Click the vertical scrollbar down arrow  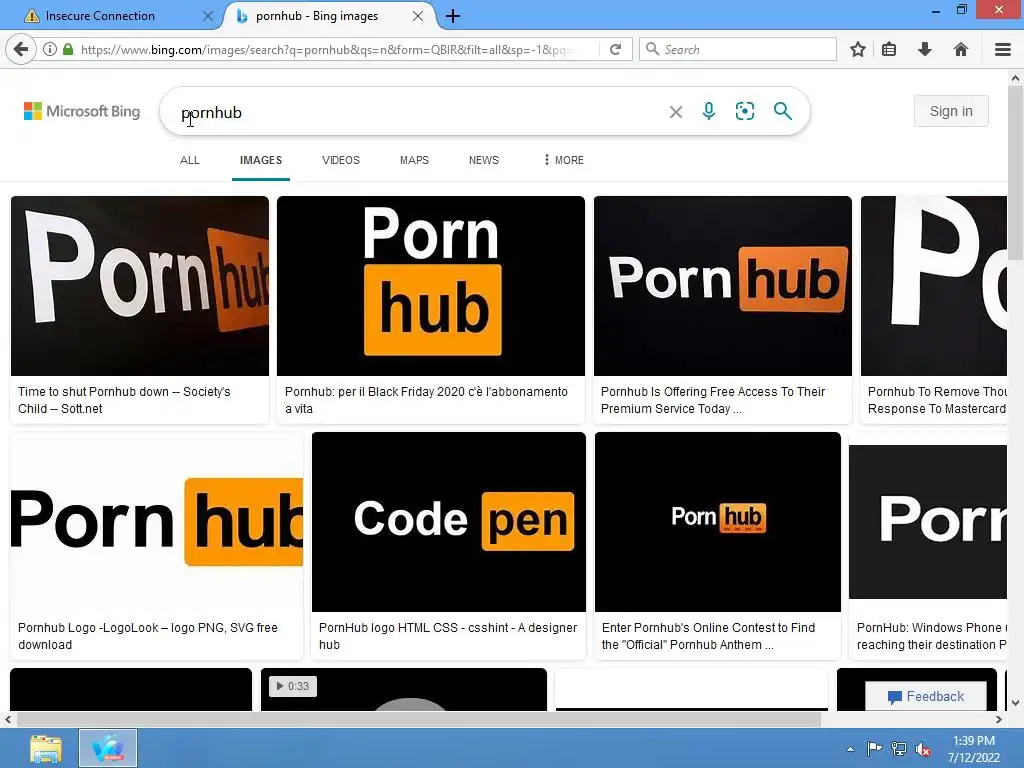pyautogui.click(x=1015, y=703)
